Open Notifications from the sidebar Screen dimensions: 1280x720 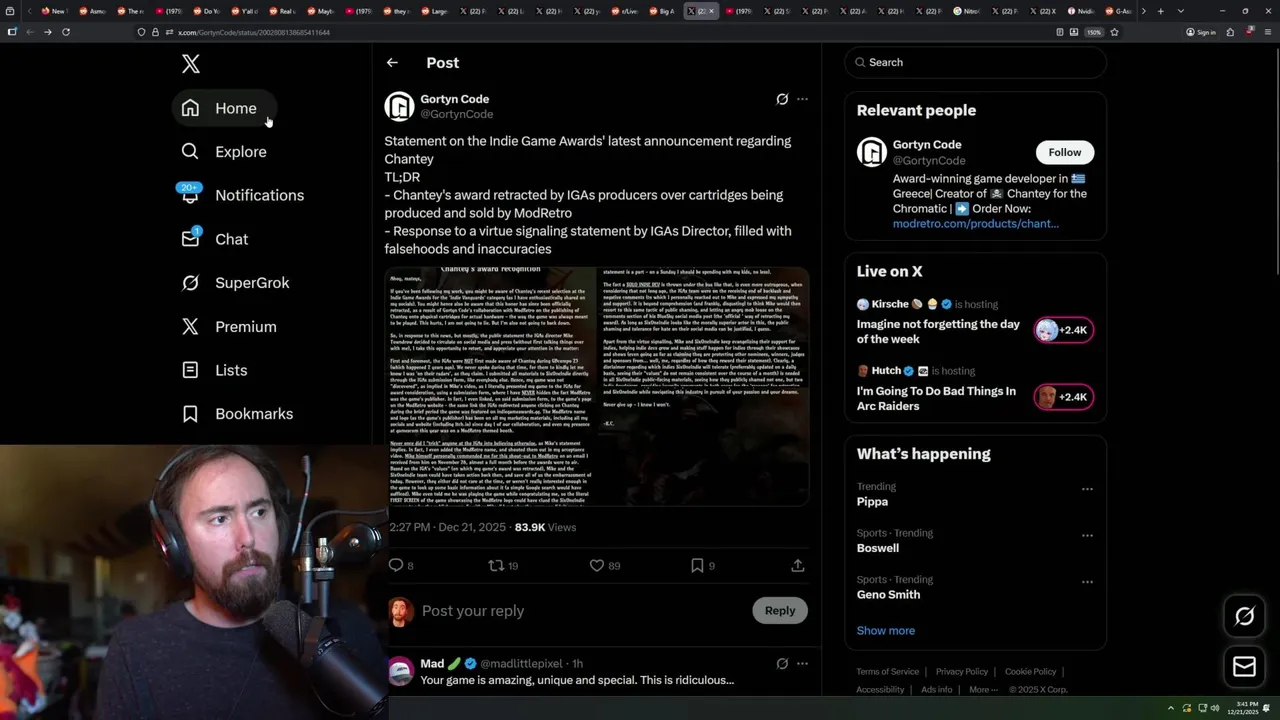pyautogui.click(x=242, y=195)
